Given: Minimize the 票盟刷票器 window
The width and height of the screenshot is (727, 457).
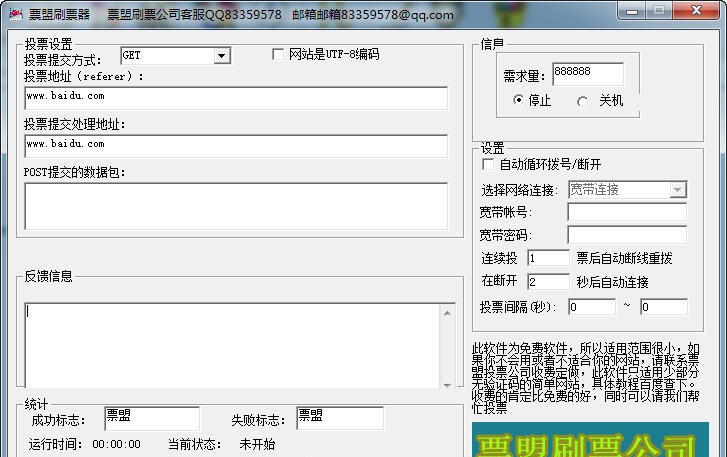Looking at the screenshot, I should (632, 11).
